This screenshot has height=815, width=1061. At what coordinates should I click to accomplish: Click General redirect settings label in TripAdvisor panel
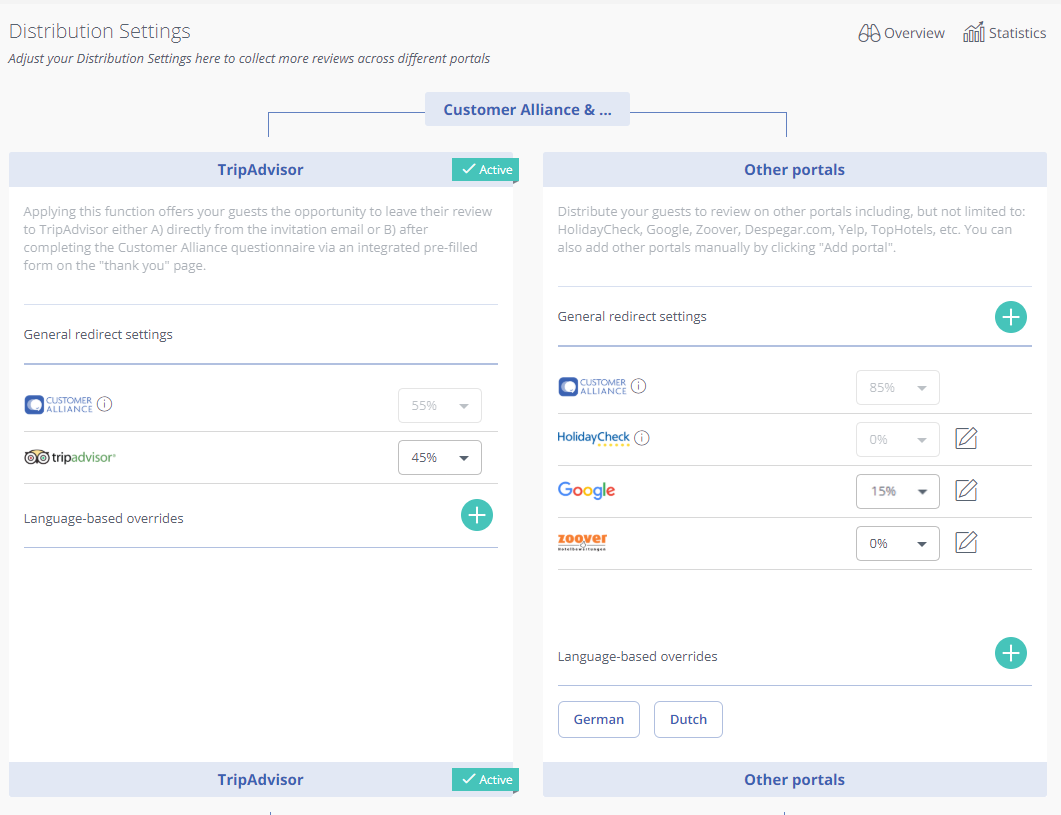pos(98,334)
